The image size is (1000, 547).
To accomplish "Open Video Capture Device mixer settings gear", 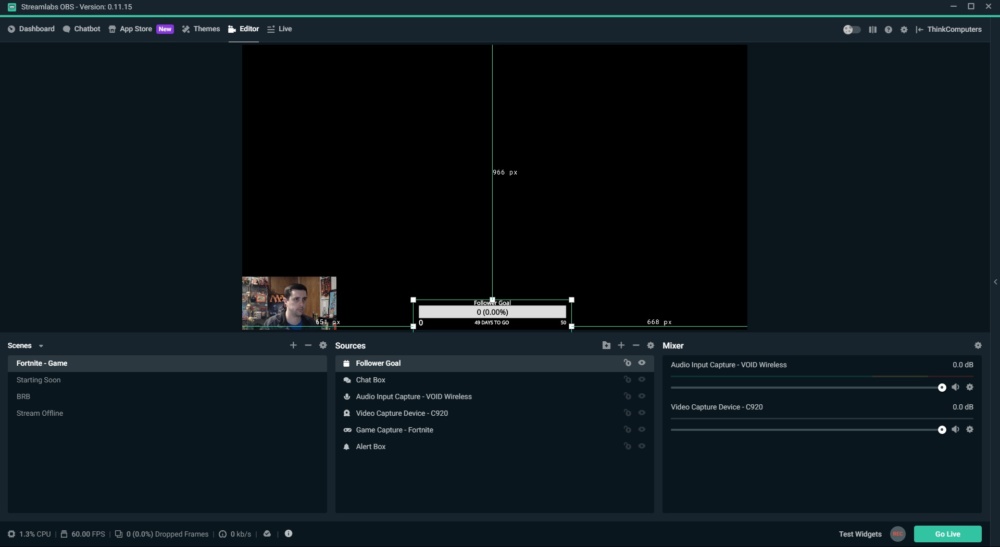I will pyautogui.click(x=970, y=429).
